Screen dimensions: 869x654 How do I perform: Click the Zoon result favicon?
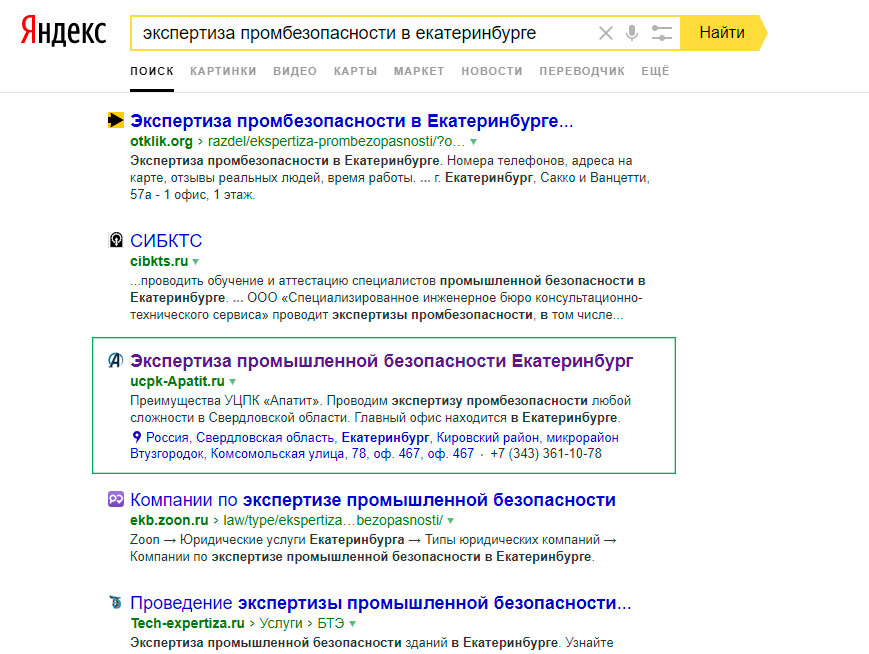pyautogui.click(x=116, y=500)
